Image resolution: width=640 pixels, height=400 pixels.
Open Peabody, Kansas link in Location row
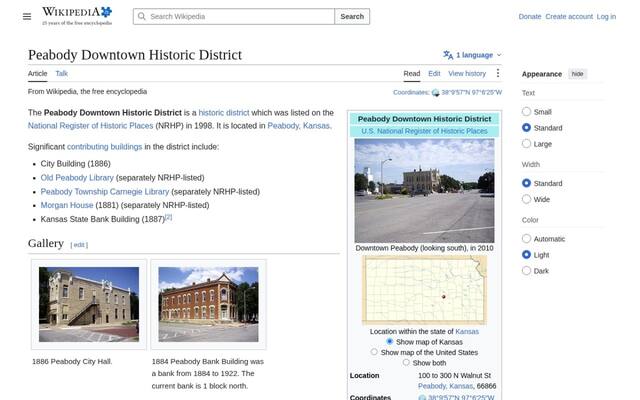[445, 386]
